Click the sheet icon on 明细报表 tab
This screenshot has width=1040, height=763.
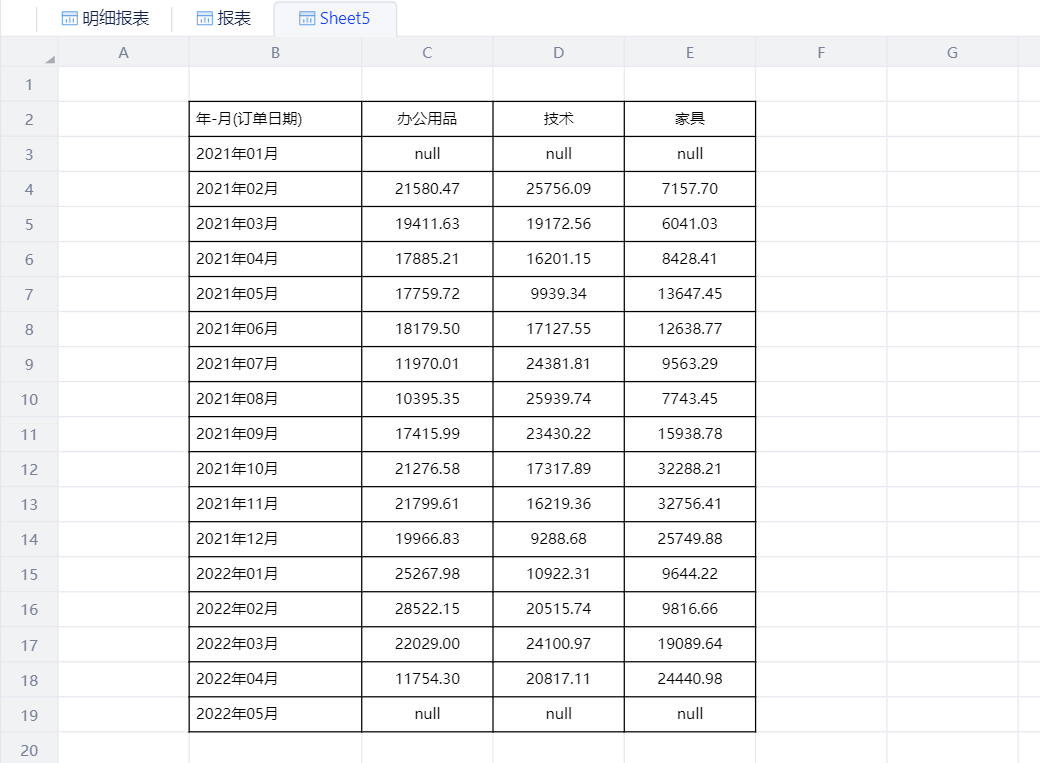(x=70, y=18)
